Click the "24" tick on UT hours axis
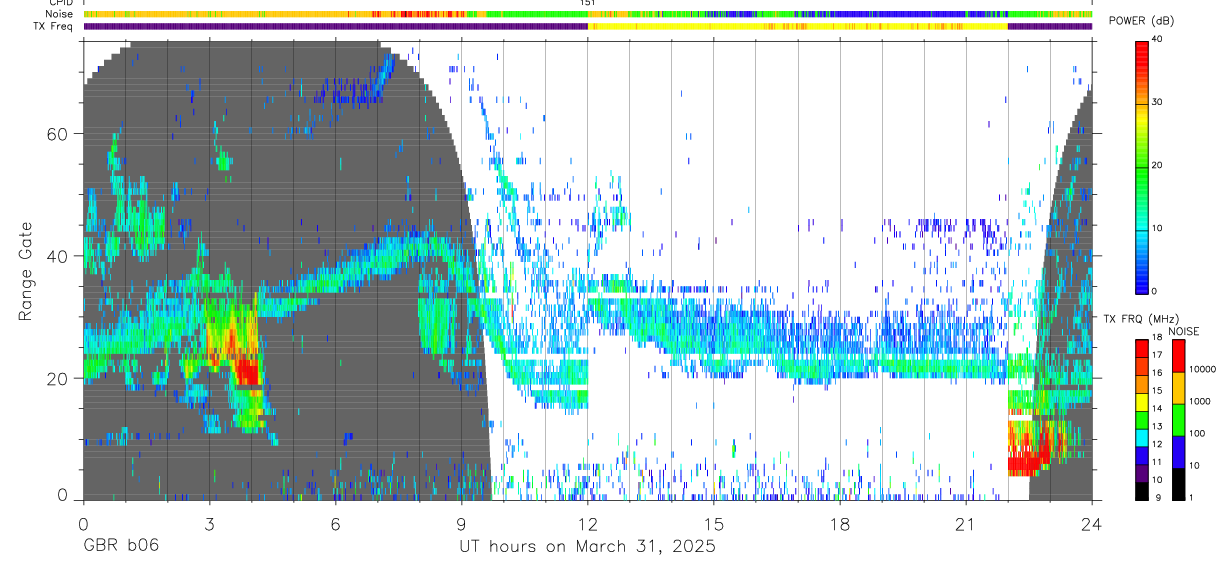 tap(1092, 524)
